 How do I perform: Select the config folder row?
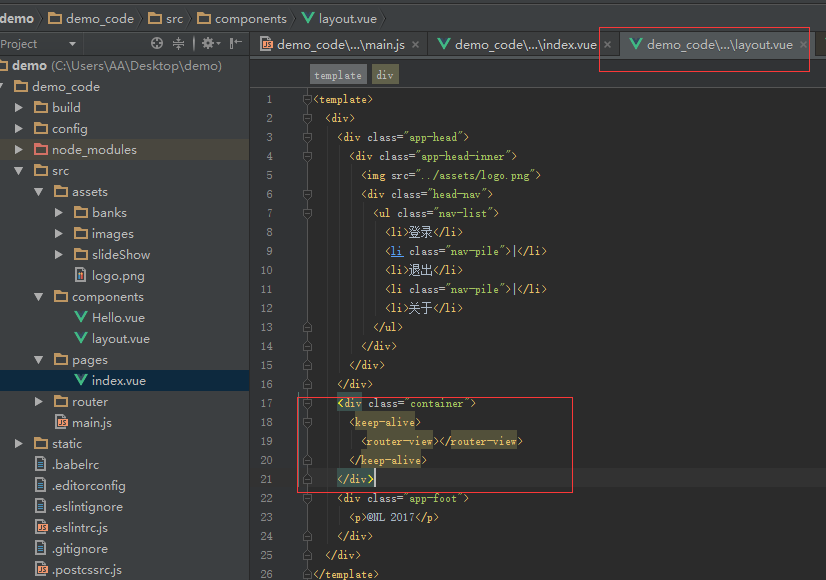tap(124, 129)
